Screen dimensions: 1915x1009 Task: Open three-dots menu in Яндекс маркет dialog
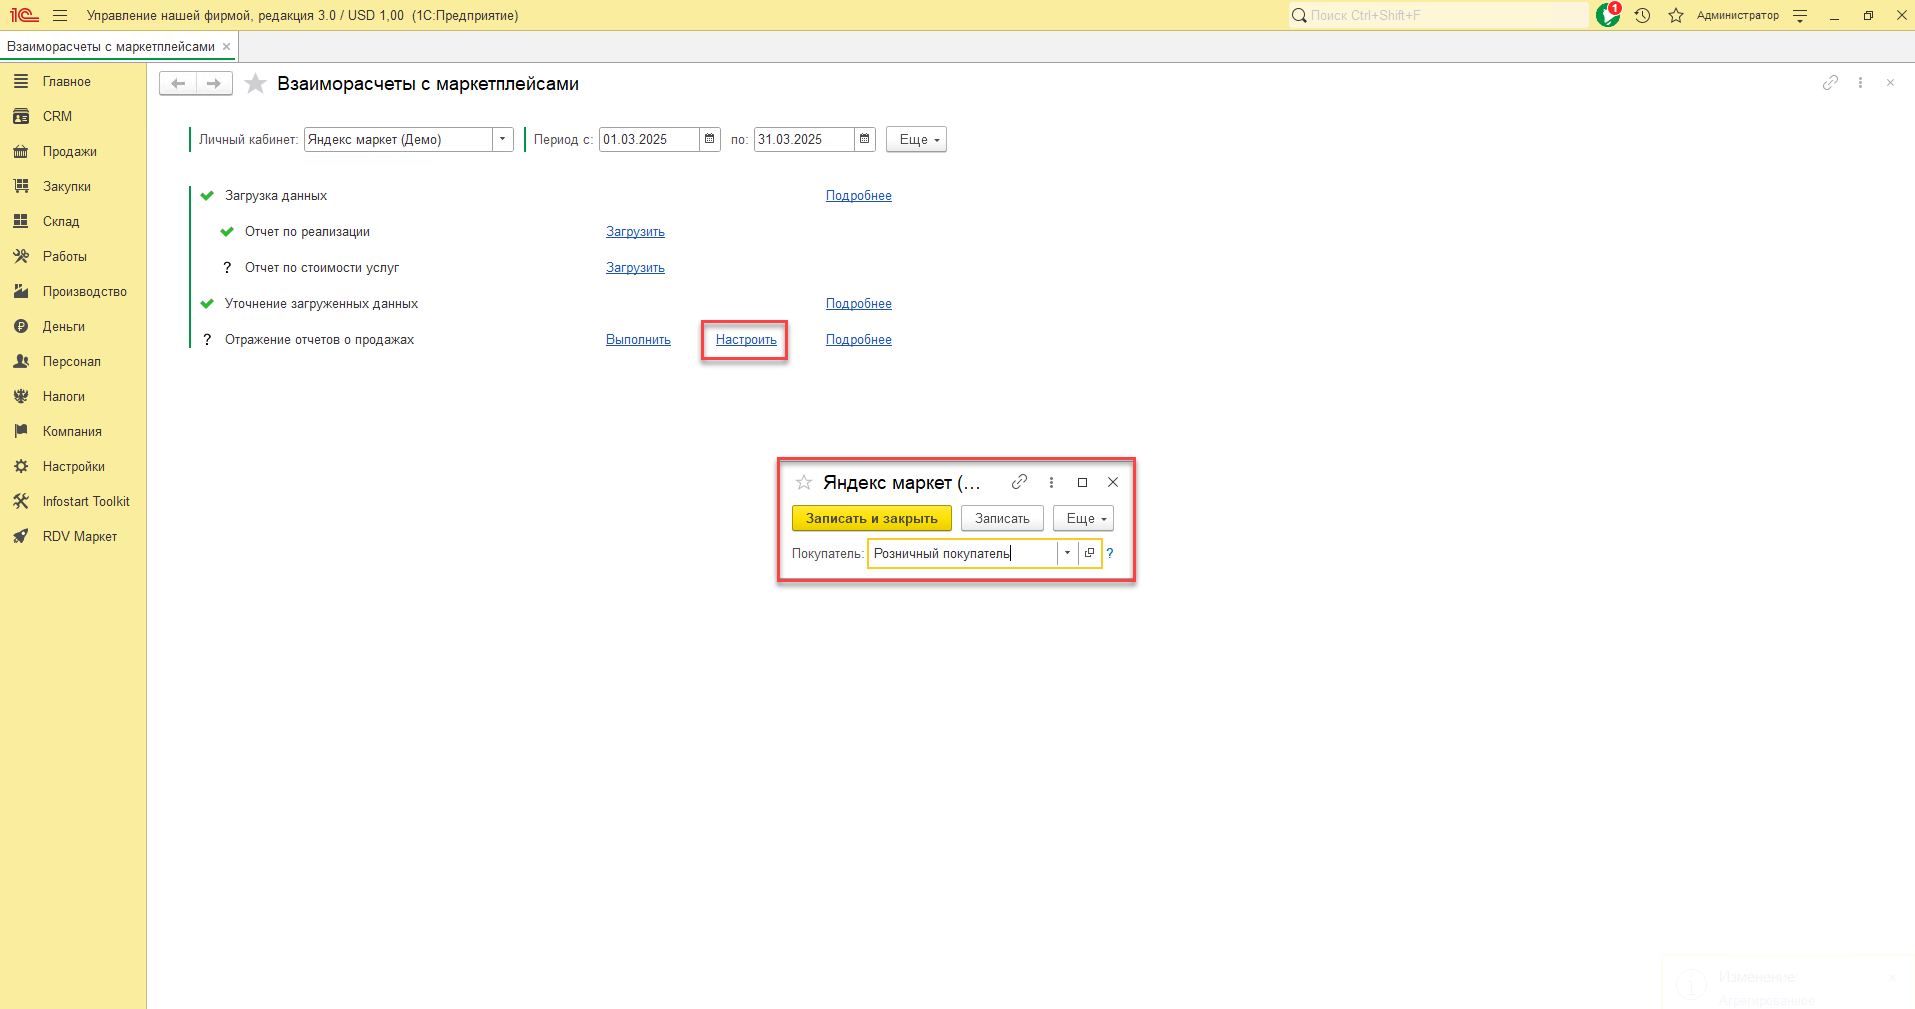pyautogui.click(x=1051, y=482)
